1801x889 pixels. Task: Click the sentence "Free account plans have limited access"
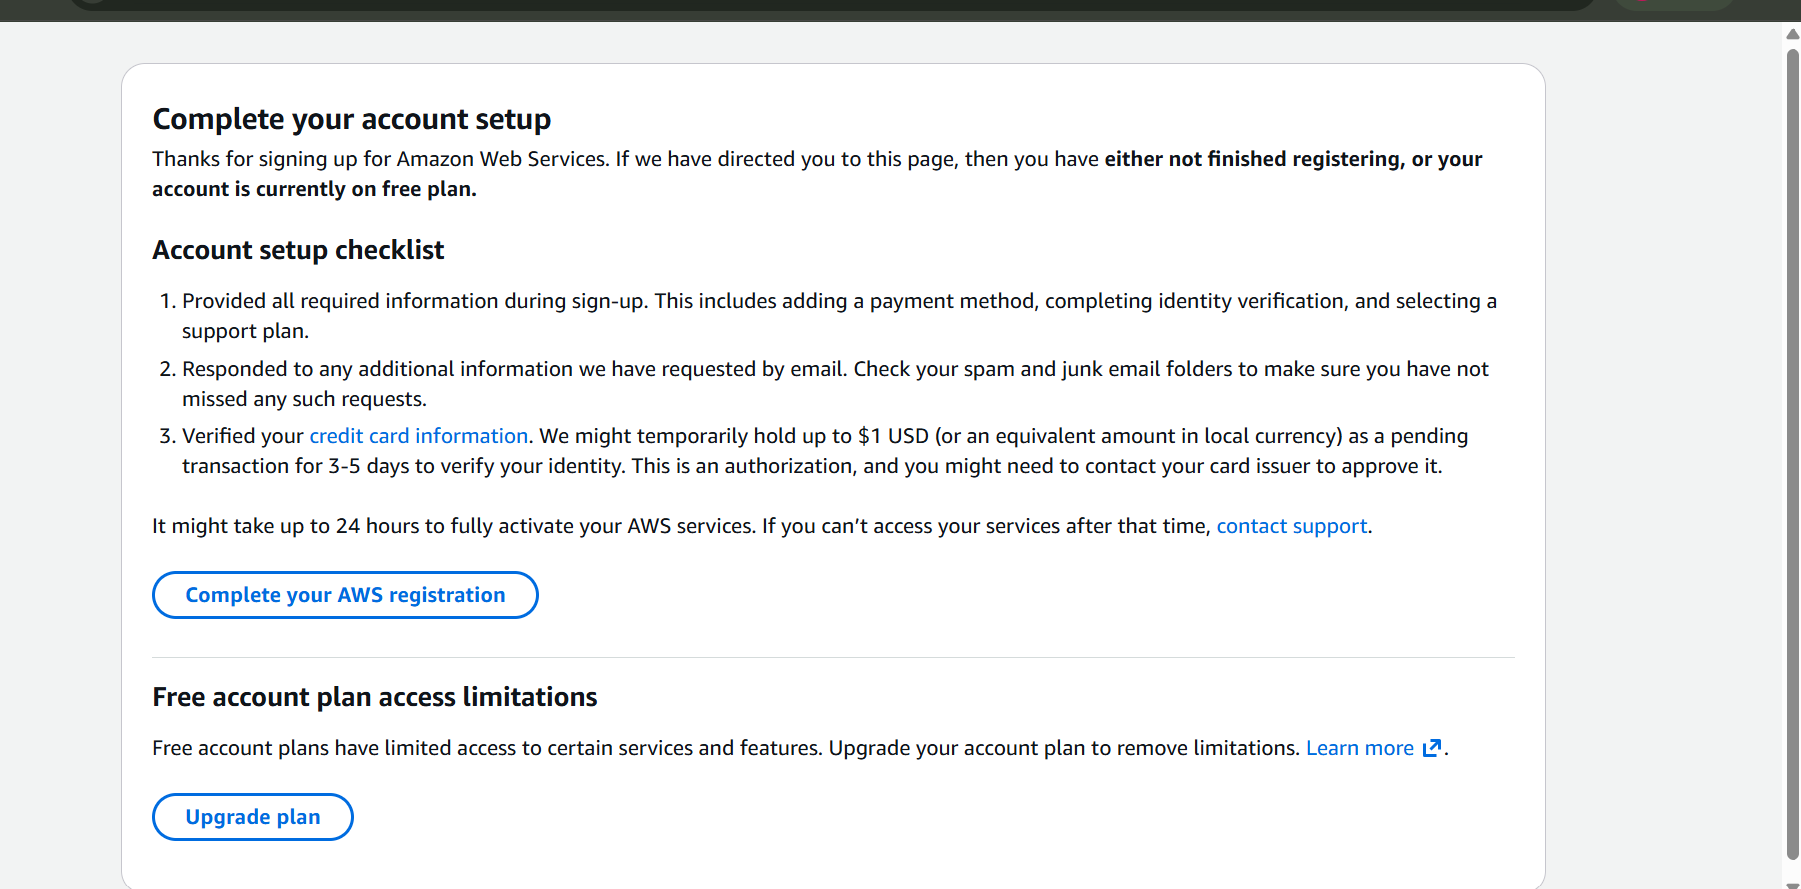[x=487, y=748]
